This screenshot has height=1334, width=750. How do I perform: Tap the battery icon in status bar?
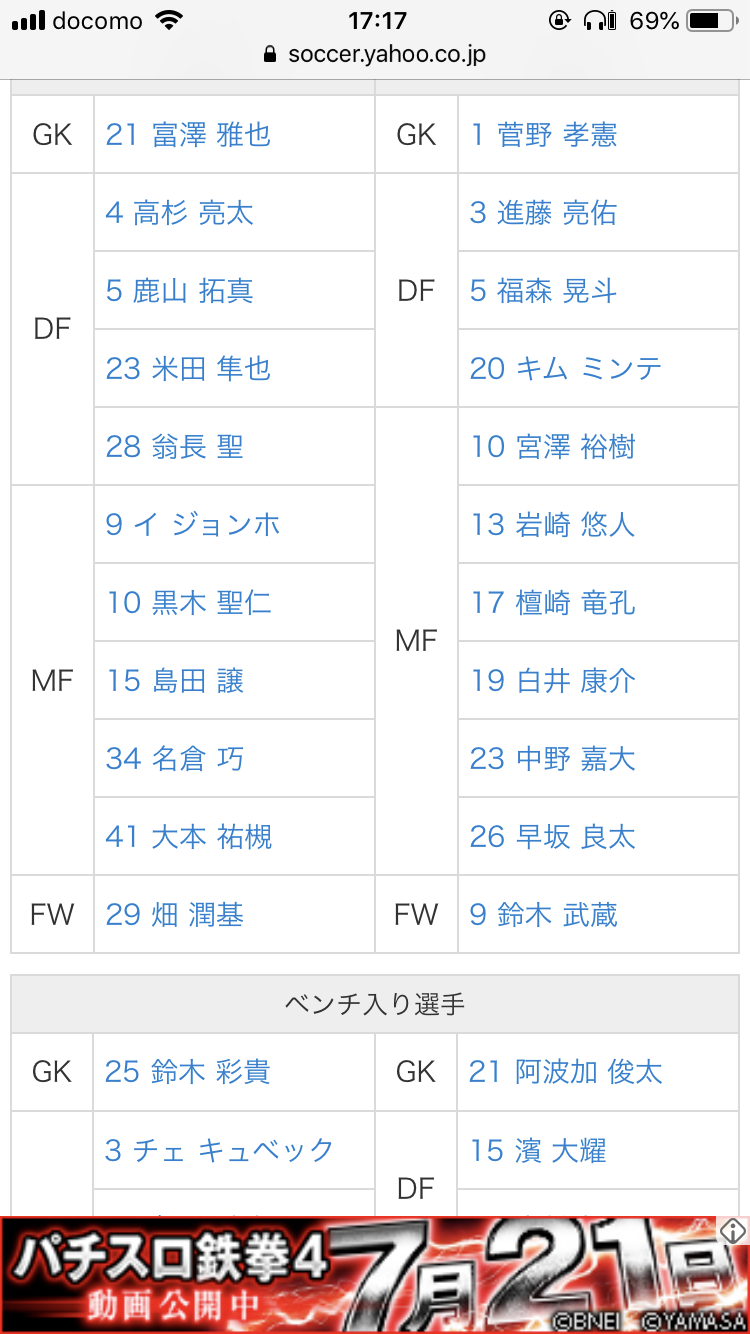click(x=712, y=20)
